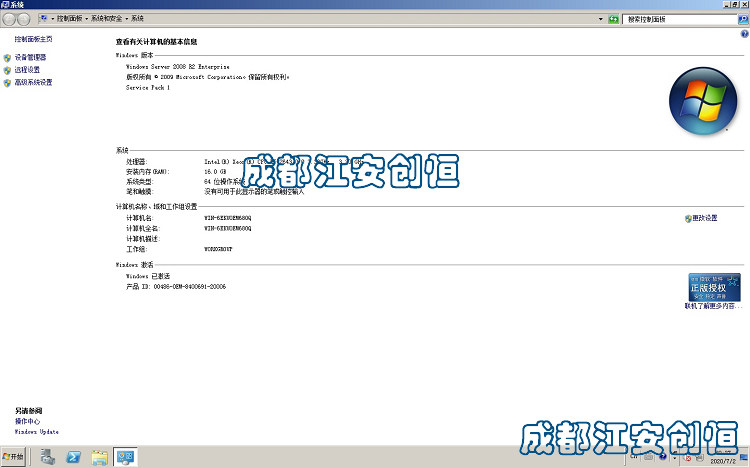Go back with the Back arrow button
750x468 pixels.
point(9,19)
